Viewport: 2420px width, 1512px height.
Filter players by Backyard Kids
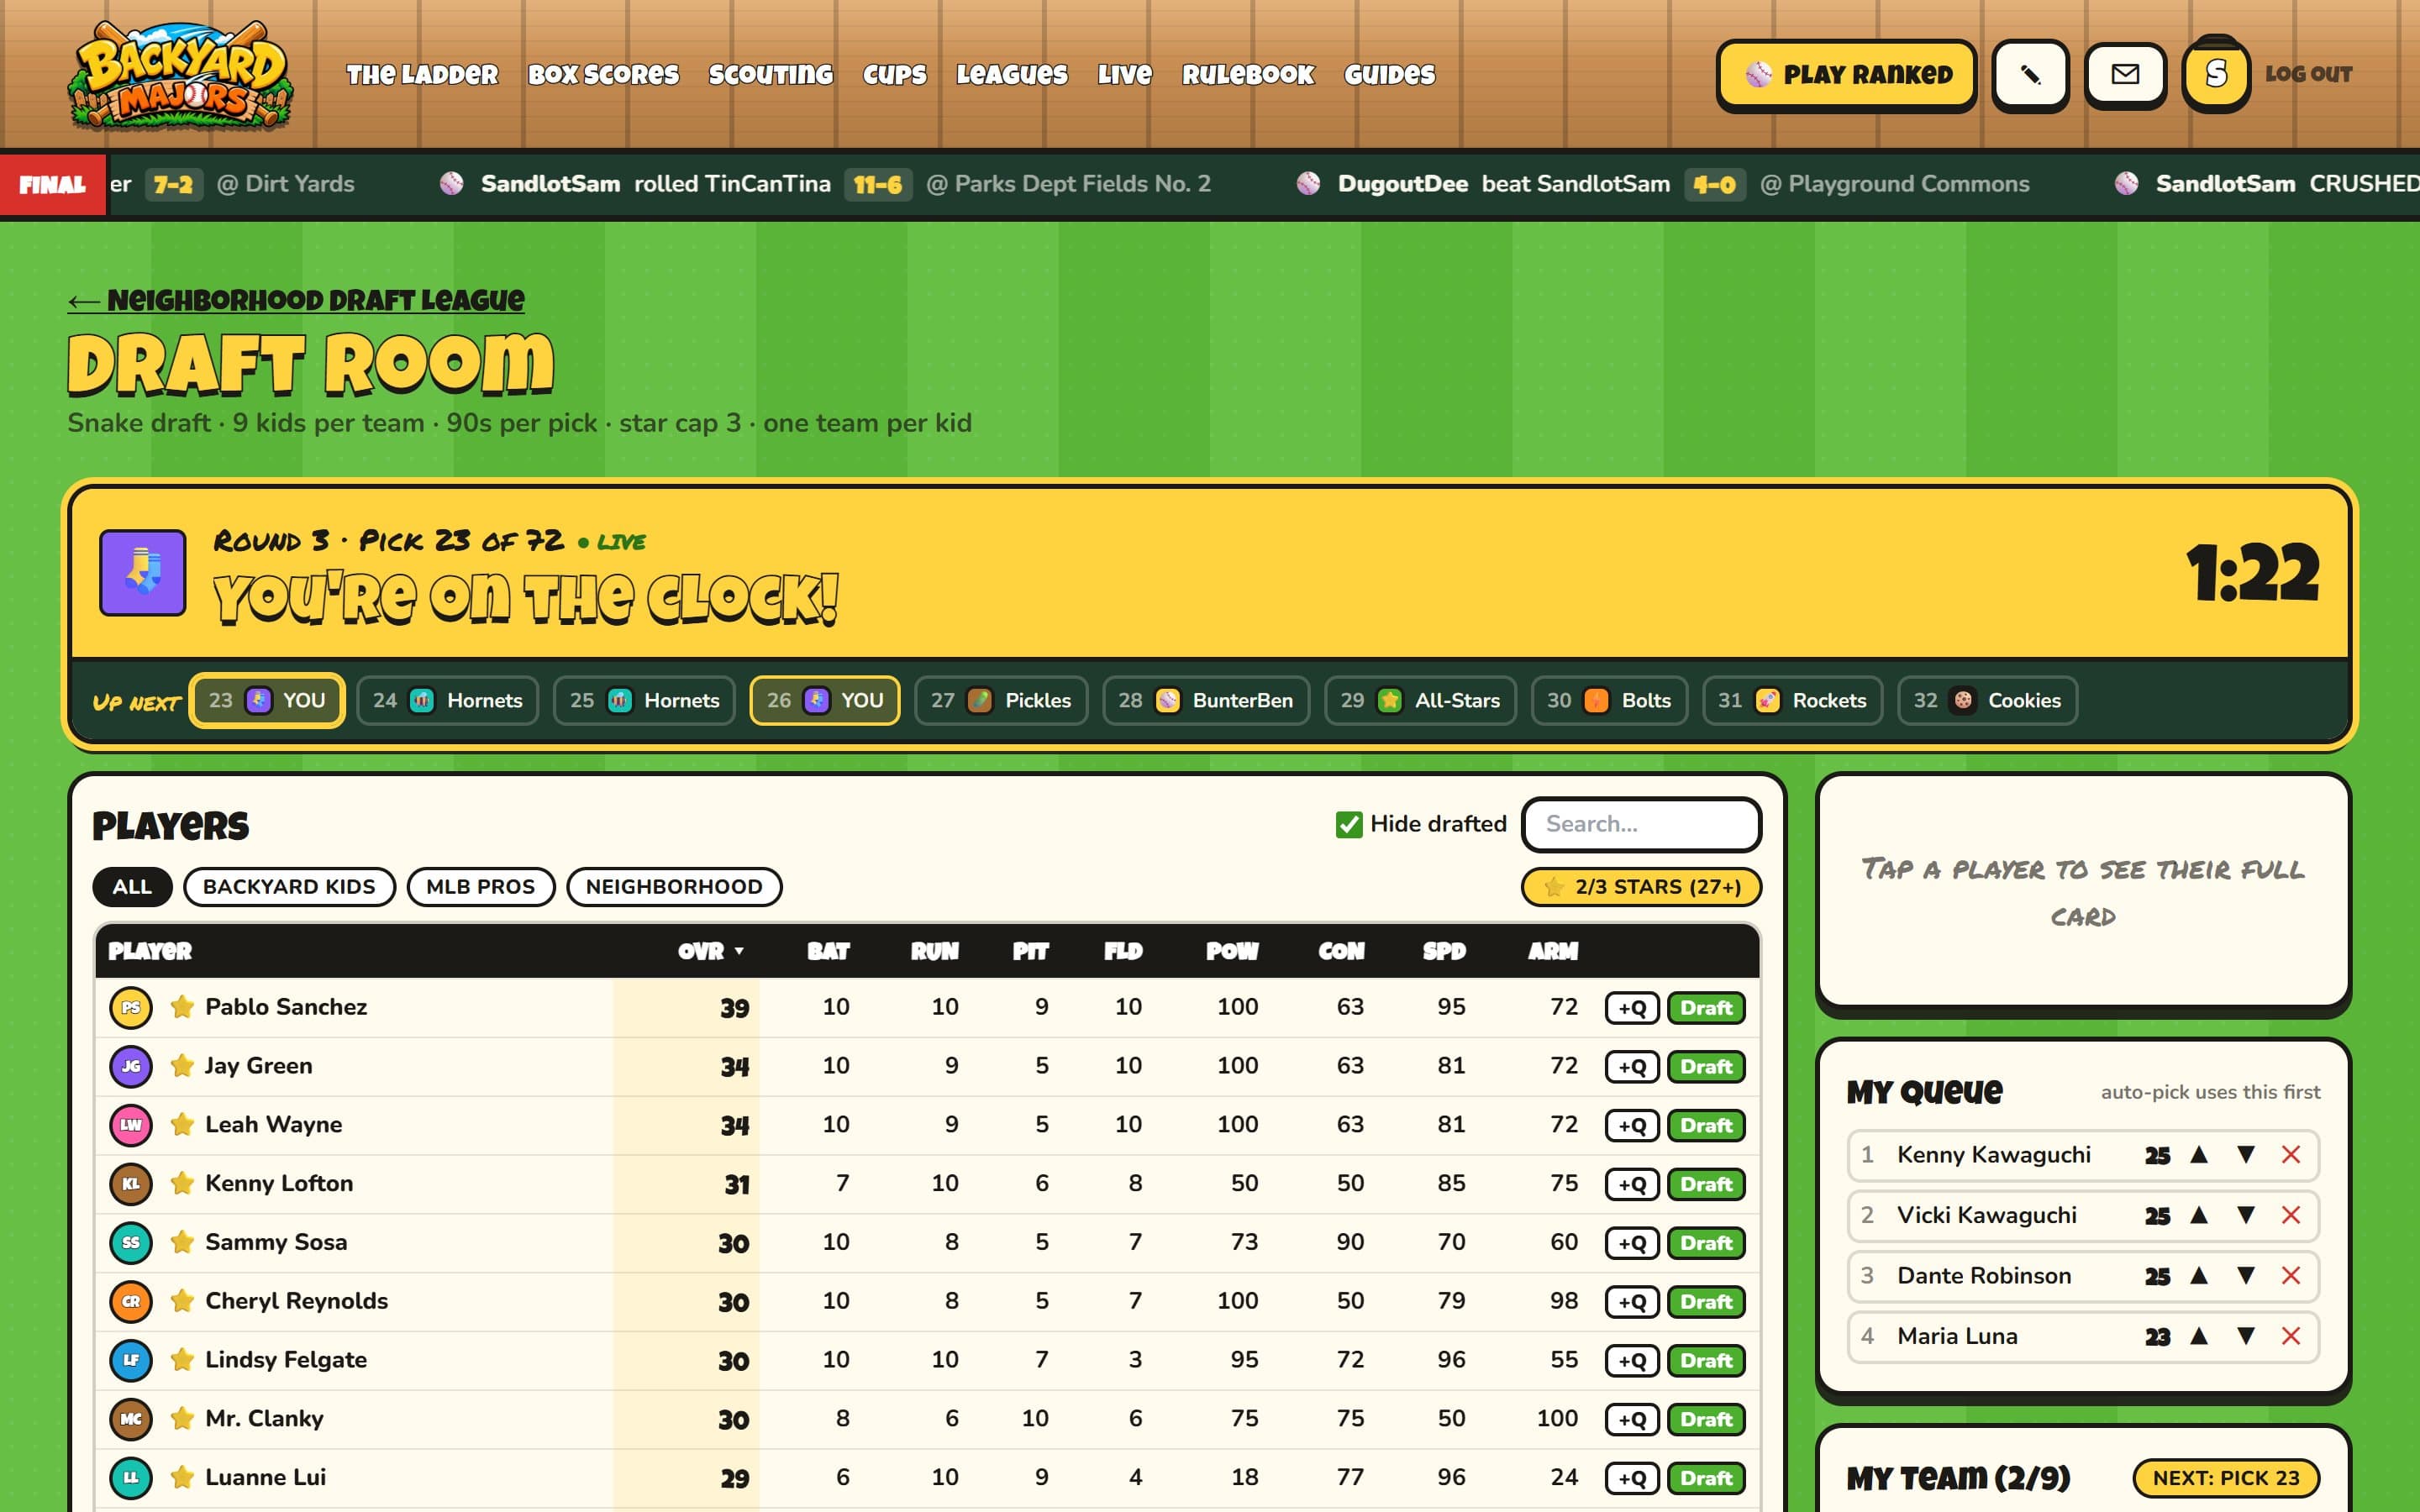(x=289, y=887)
